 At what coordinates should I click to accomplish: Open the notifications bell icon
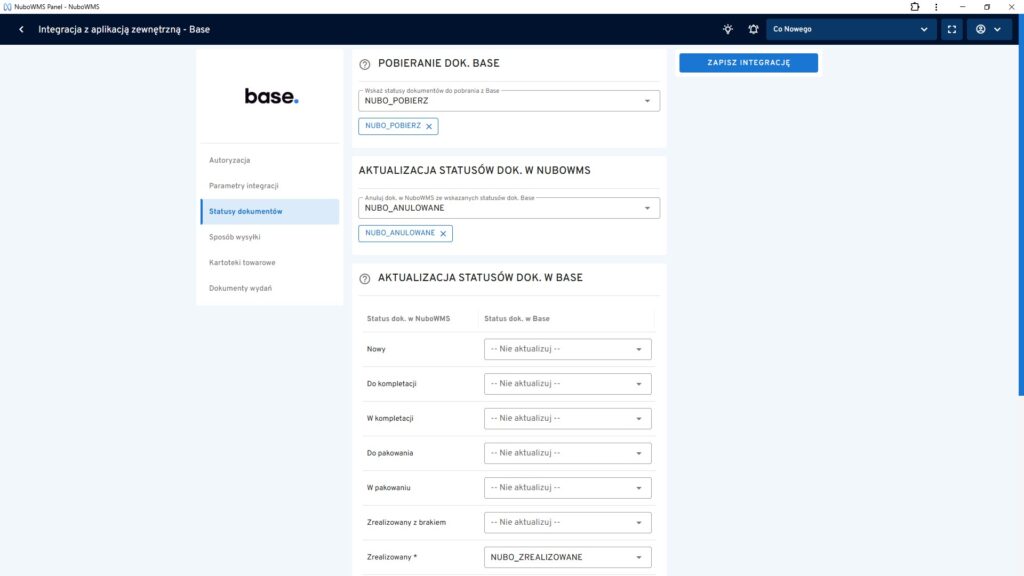[753, 29]
